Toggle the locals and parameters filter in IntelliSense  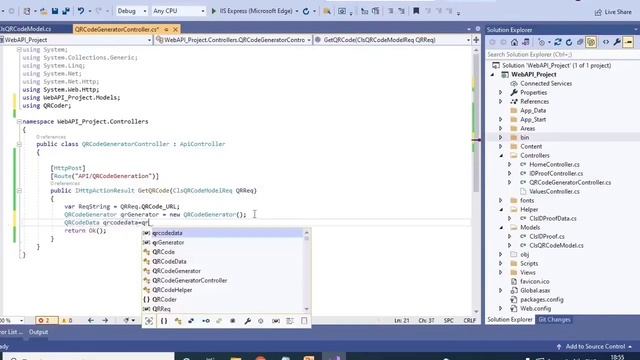tap(276, 321)
